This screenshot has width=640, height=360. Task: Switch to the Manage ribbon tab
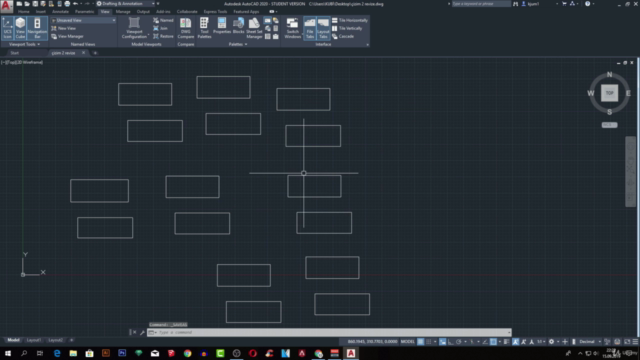(x=123, y=12)
